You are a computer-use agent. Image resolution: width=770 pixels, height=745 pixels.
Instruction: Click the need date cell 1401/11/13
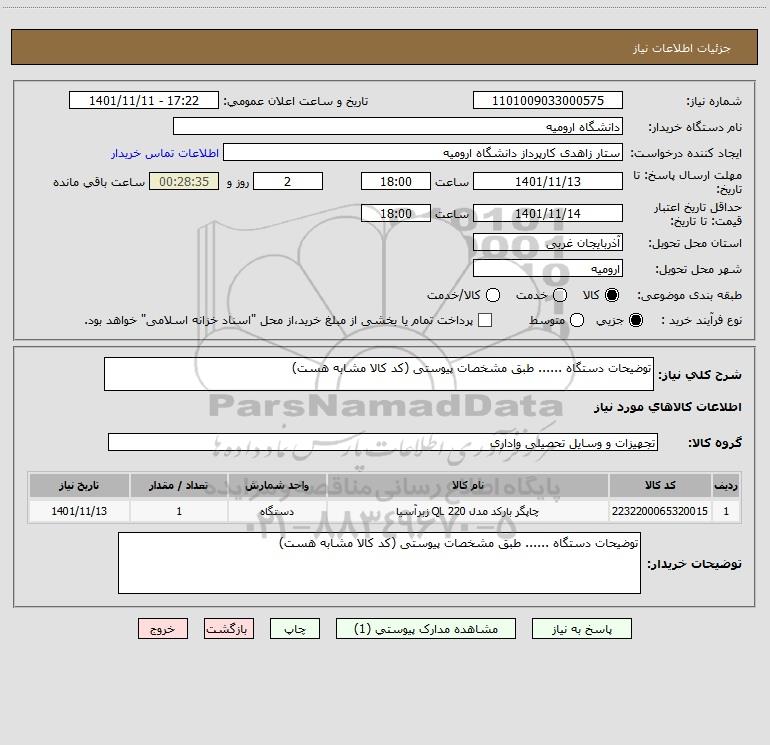79,511
